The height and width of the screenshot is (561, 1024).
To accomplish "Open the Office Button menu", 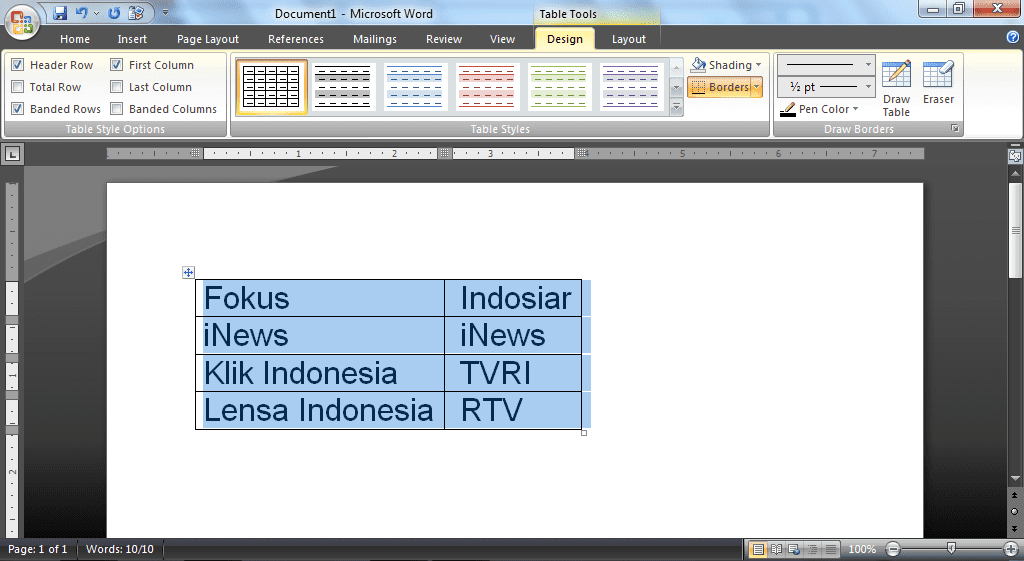I will coord(21,22).
